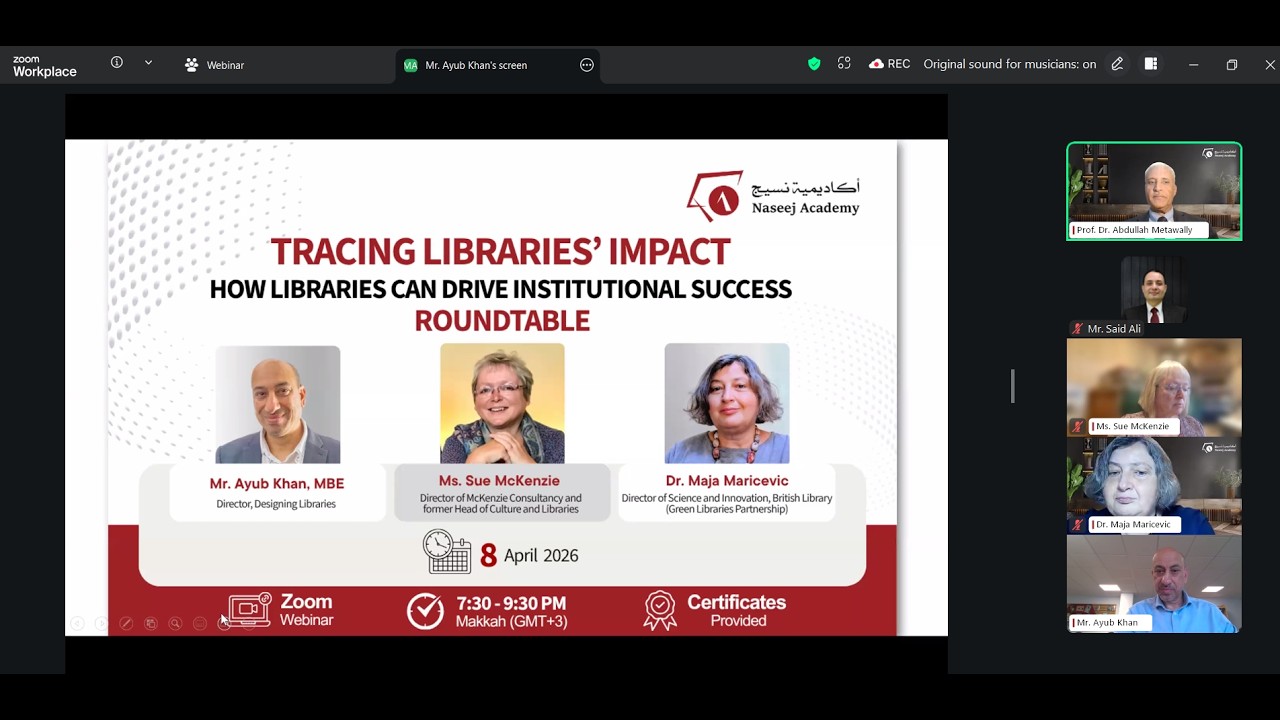Viewport: 1280px width, 720px height.
Task: Select Mr. Ayub Khan video tile
Action: pyautogui.click(x=1154, y=583)
